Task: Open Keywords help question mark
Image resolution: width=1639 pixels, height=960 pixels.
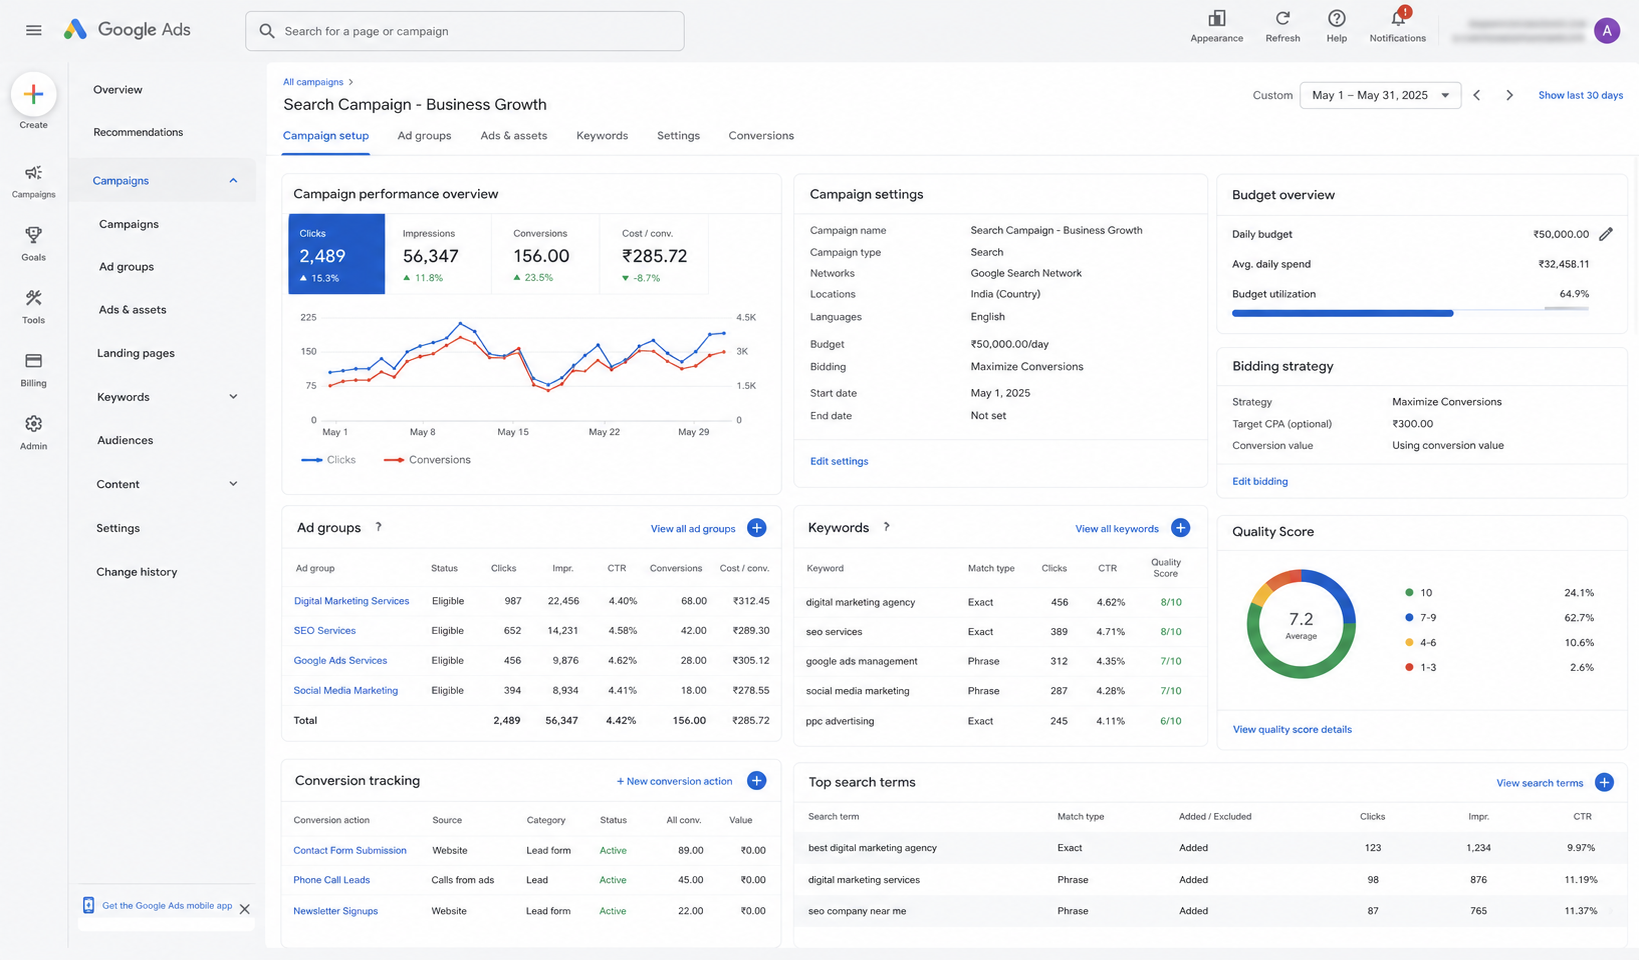Action: click(886, 527)
